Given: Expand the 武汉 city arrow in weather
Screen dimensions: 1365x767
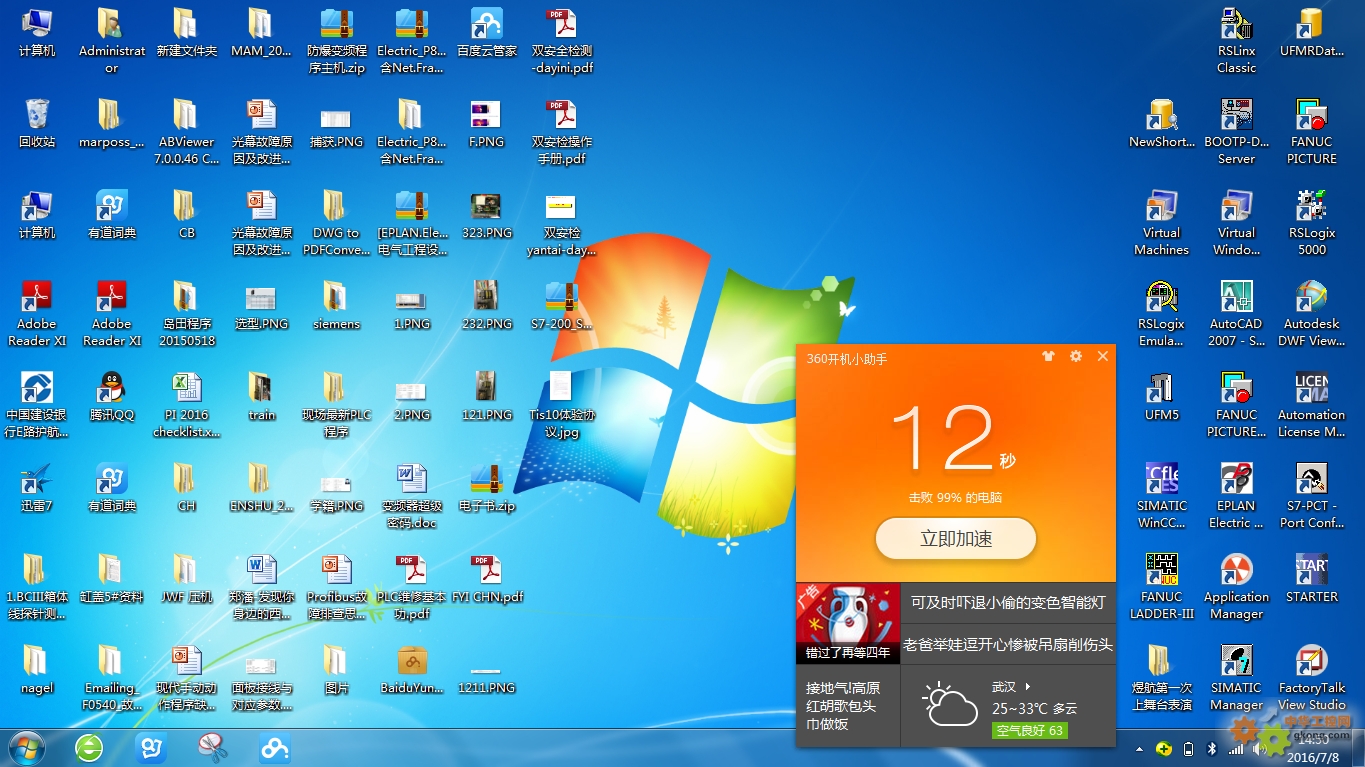Looking at the screenshot, I should coord(1028,687).
